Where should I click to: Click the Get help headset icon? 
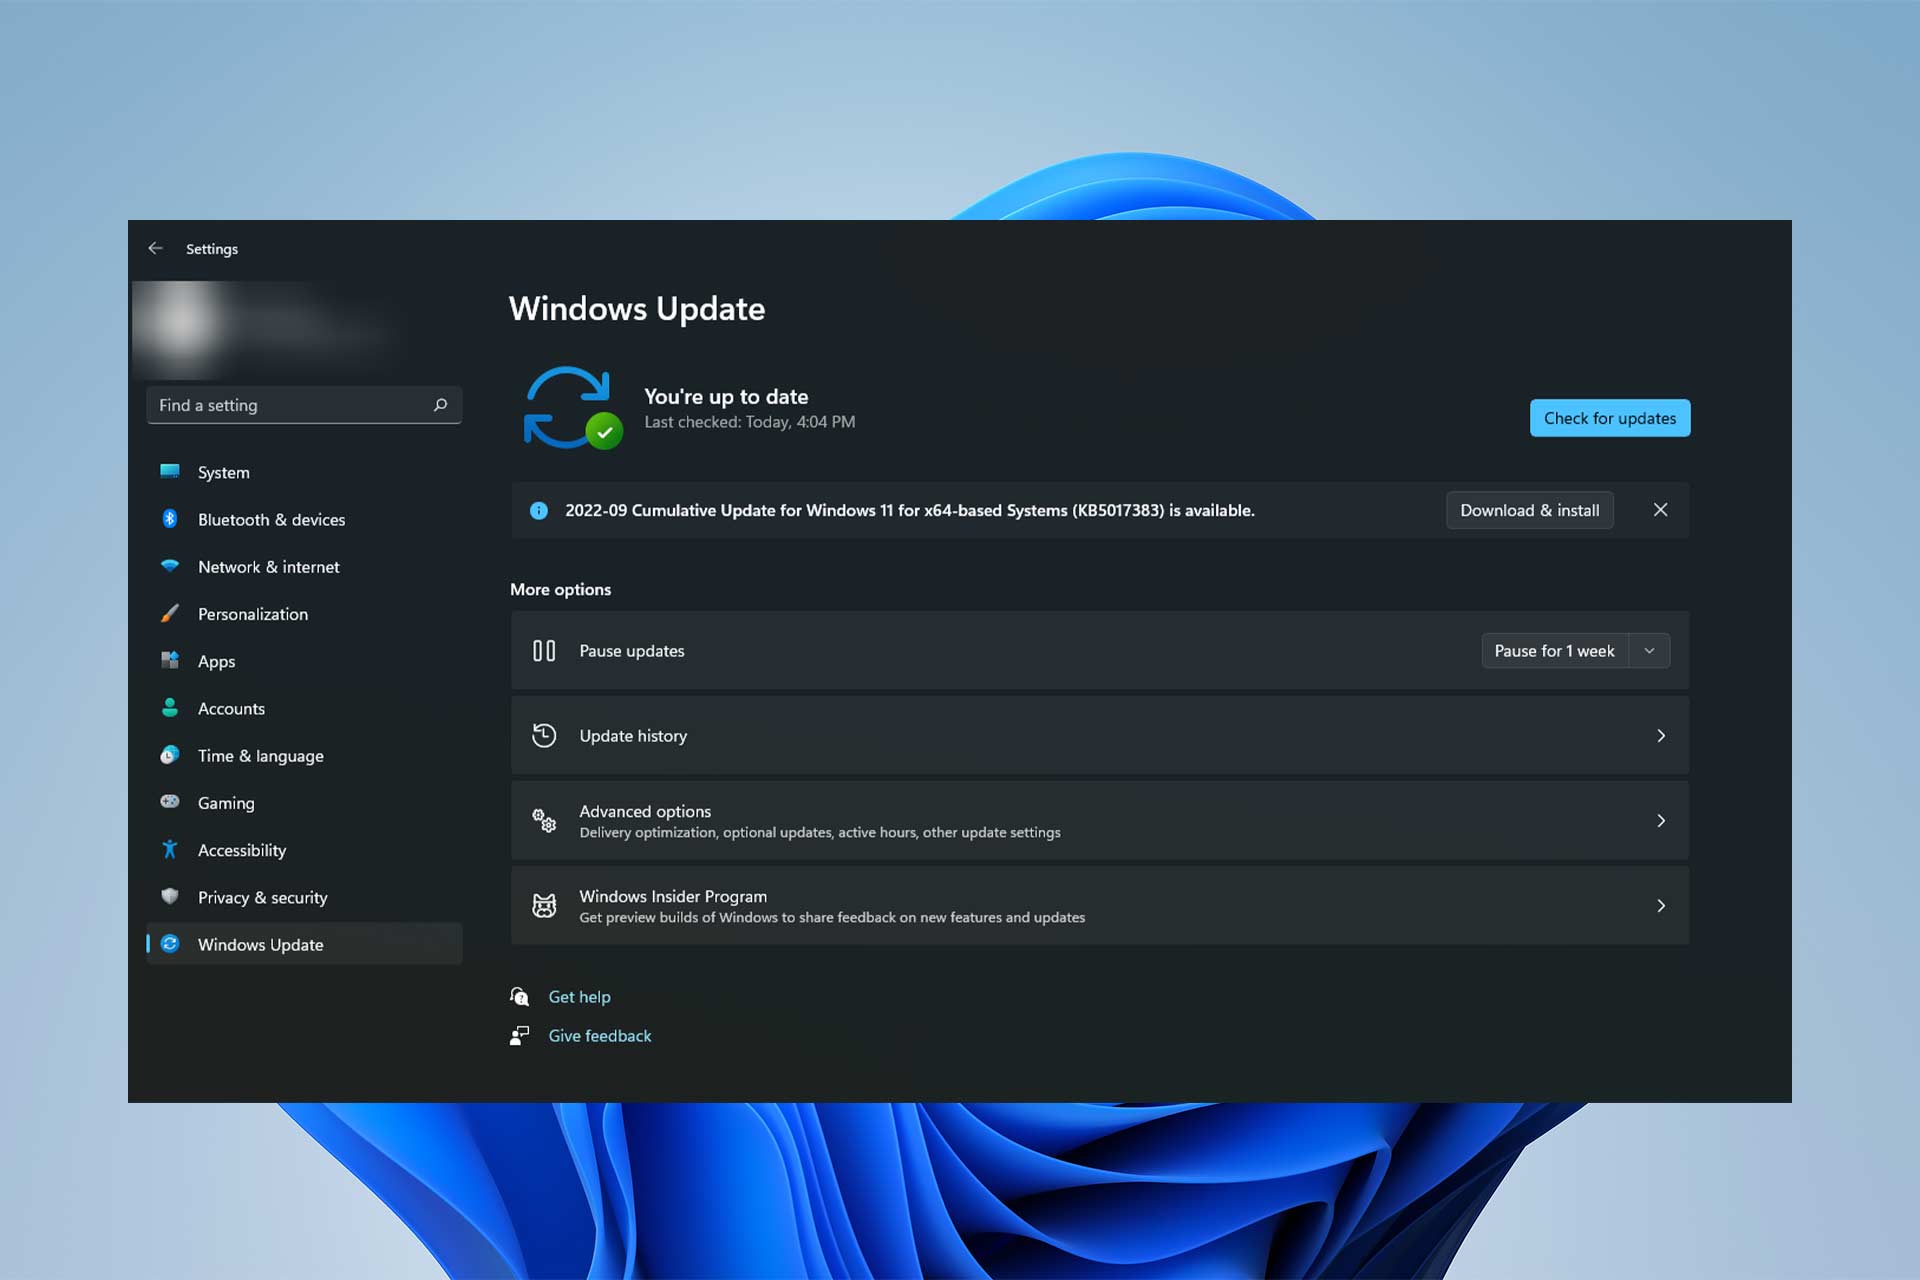pos(520,996)
